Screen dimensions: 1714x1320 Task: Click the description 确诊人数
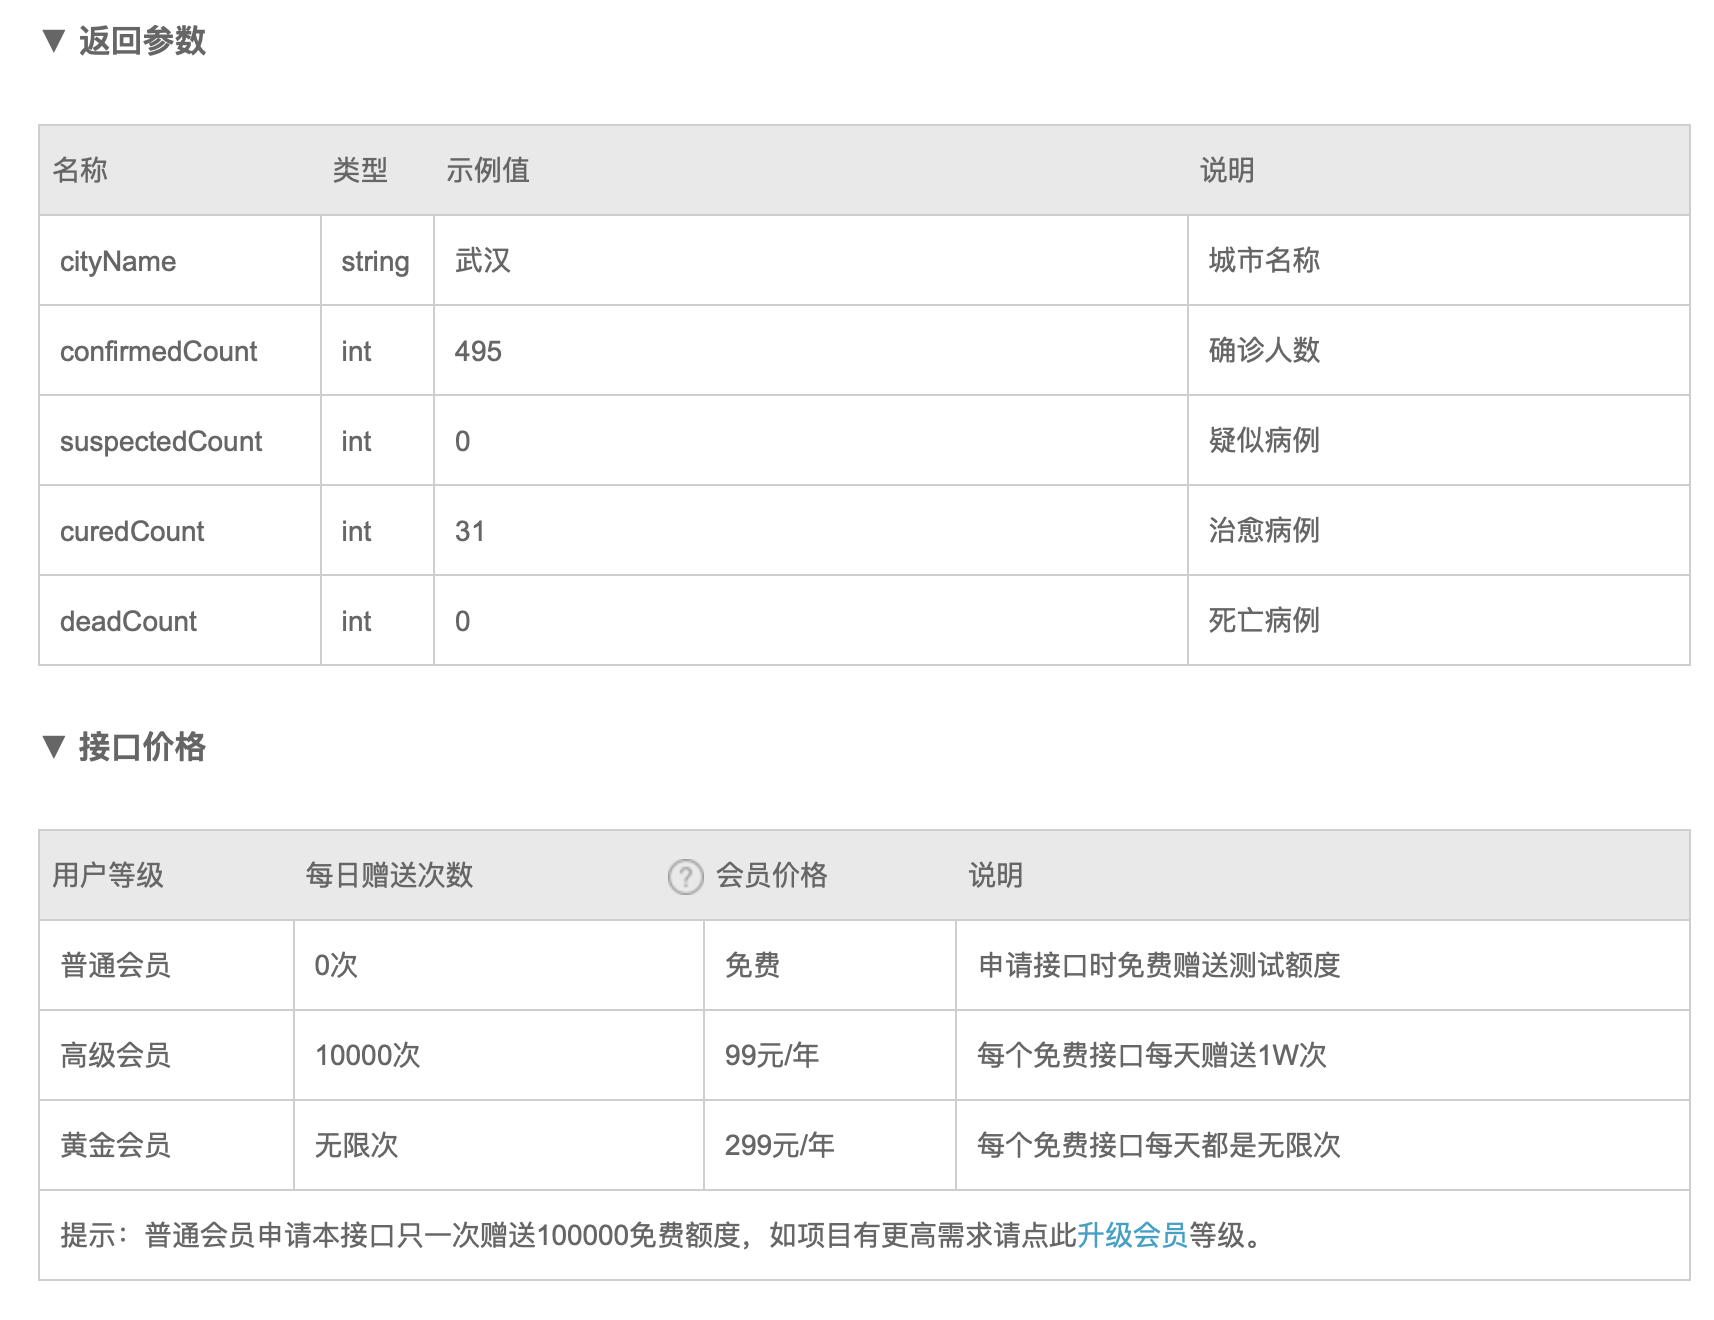pos(1264,350)
